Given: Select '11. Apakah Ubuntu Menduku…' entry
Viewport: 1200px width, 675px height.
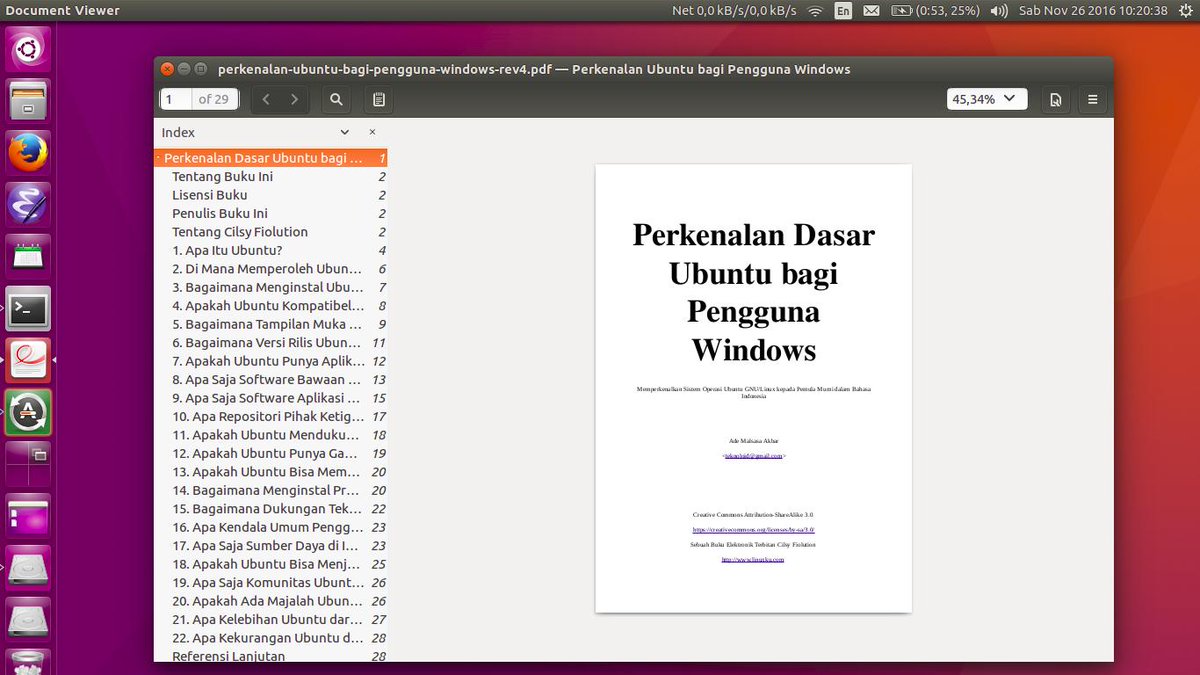Looking at the screenshot, I should click(271, 435).
